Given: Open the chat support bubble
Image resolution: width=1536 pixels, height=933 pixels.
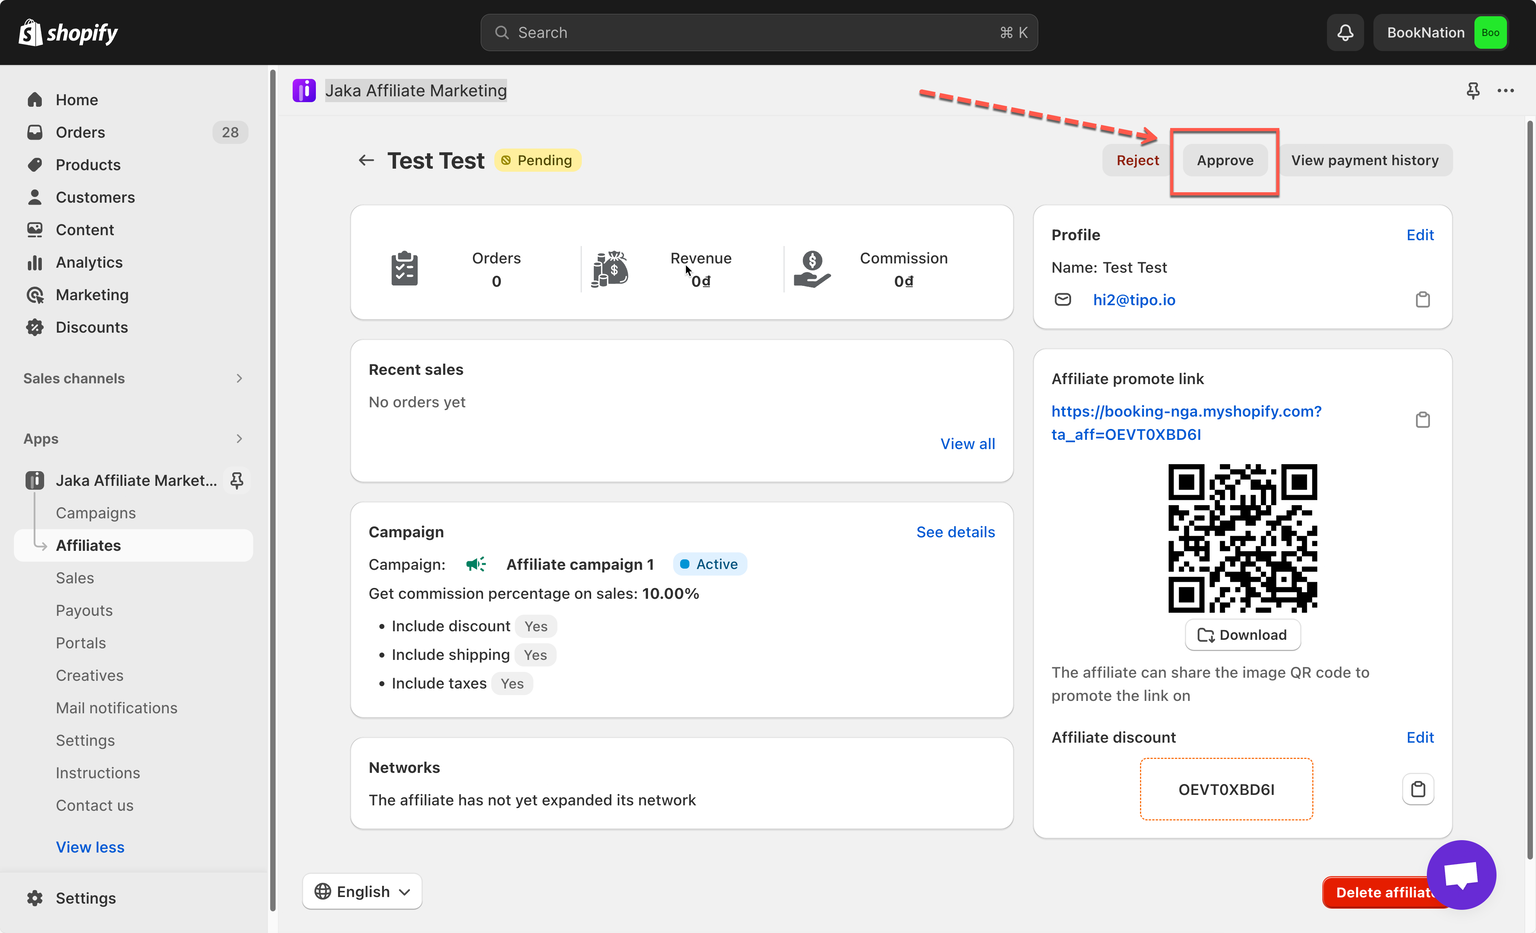Looking at the screenshot, I should [1461, 874].
